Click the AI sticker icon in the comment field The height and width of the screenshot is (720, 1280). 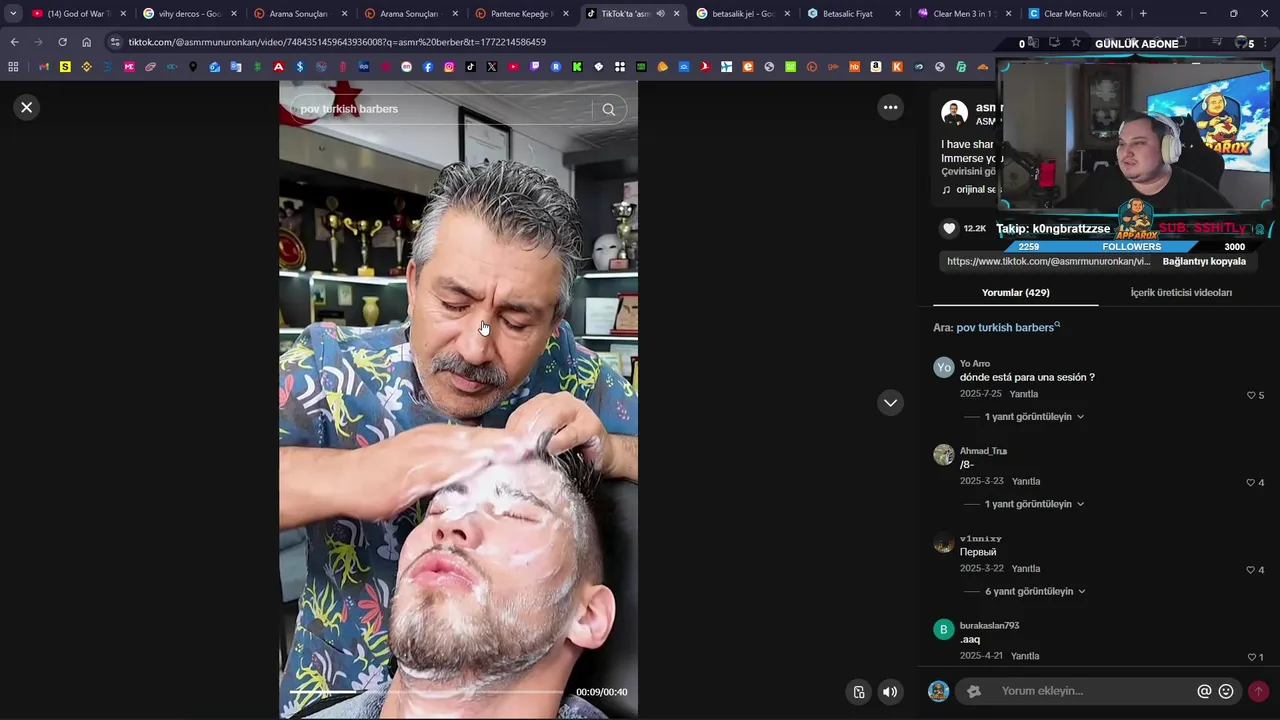point(974,691)
